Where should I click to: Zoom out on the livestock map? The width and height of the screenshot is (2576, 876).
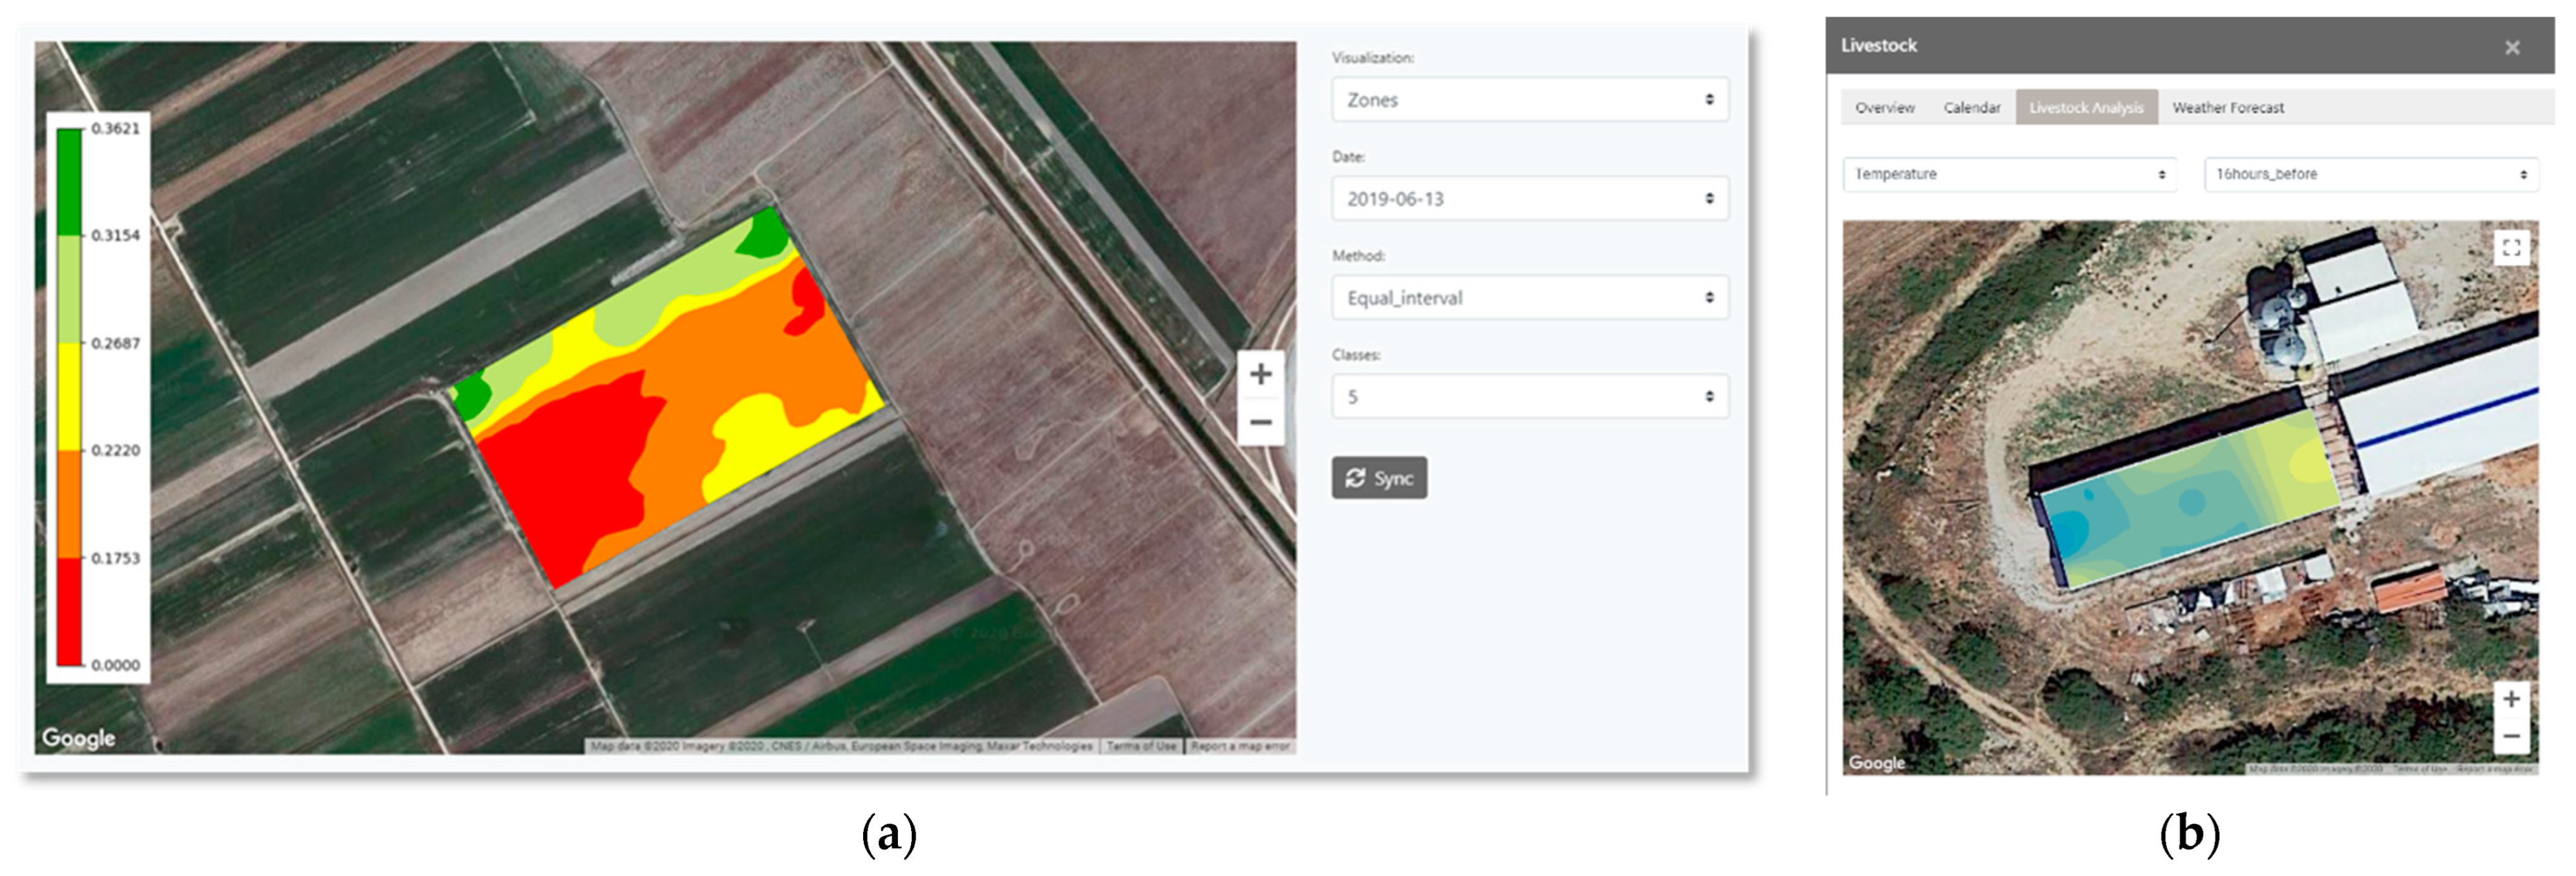[x=2511, y=736]
